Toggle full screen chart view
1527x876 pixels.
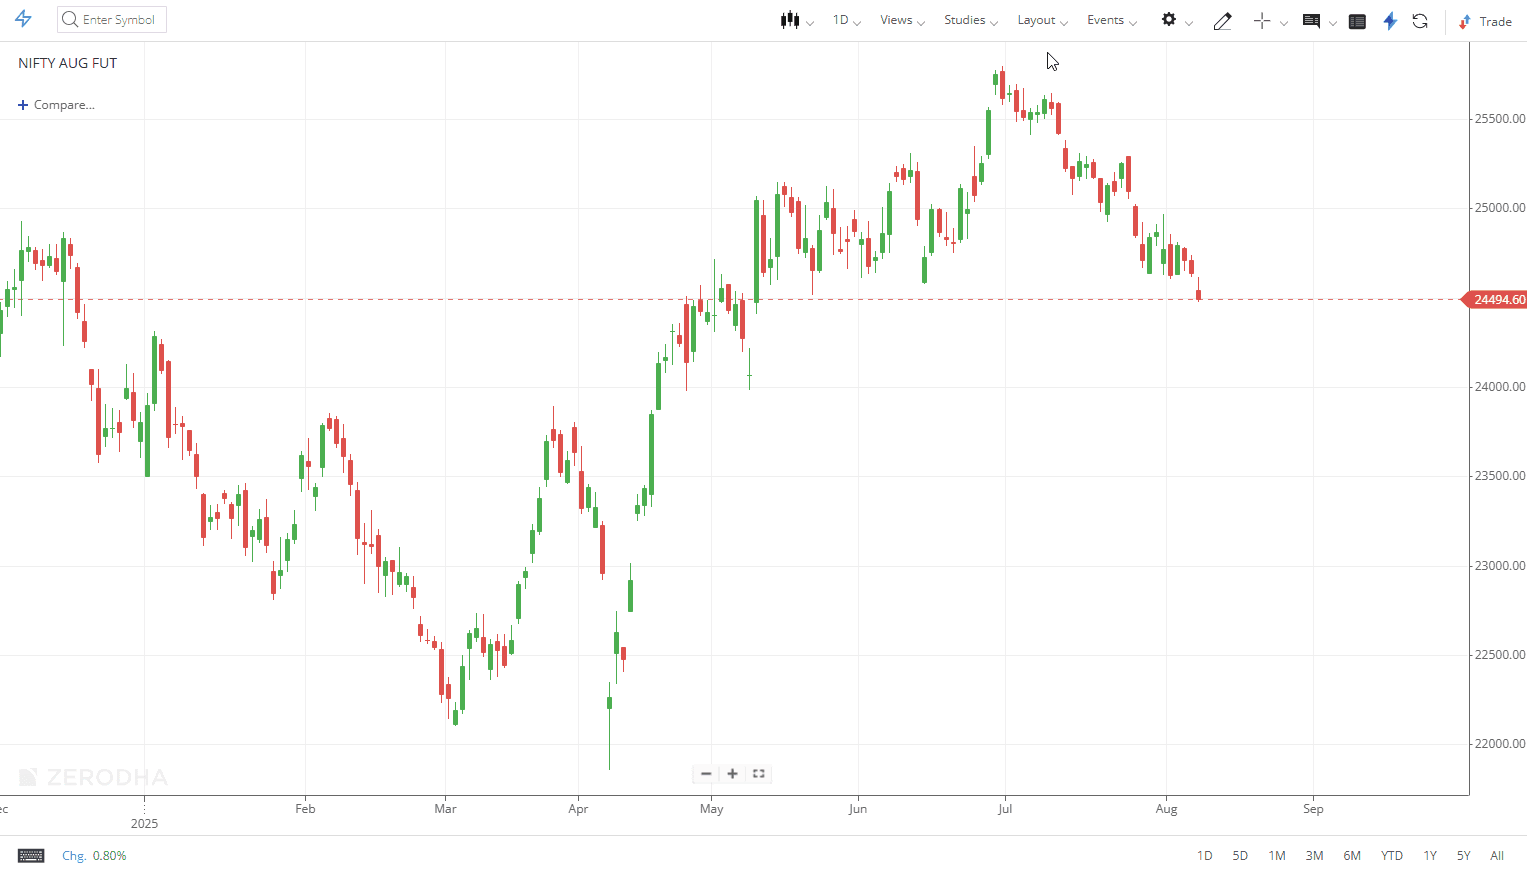click(759, 774)
